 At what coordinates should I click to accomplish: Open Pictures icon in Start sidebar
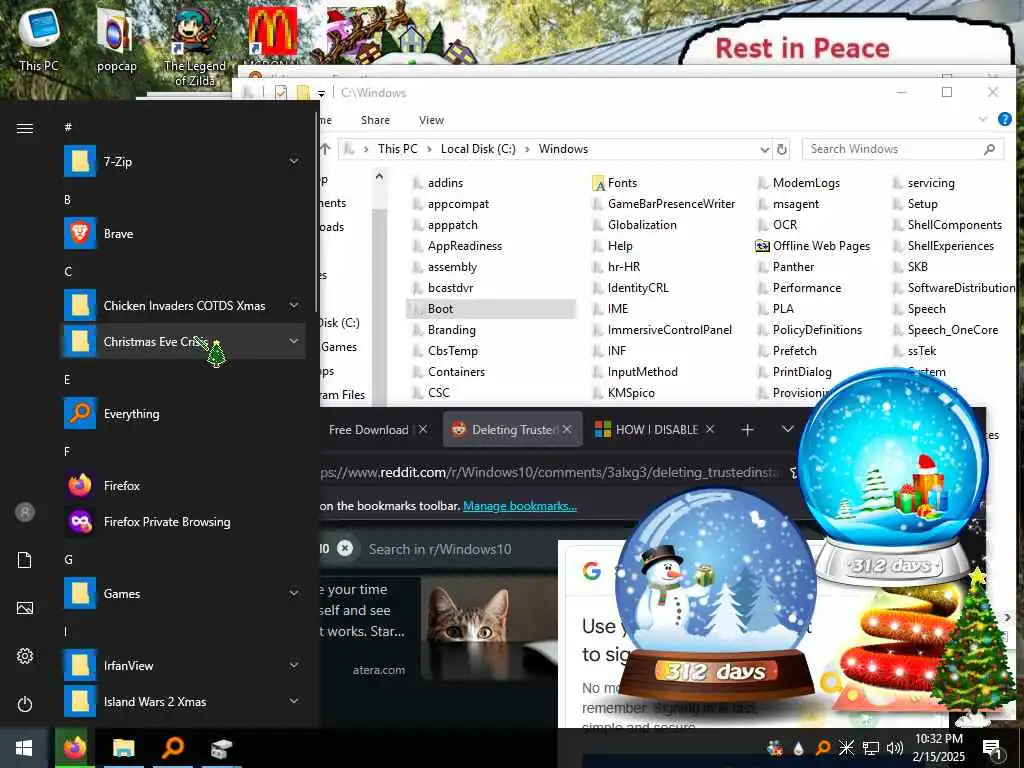[25, 608]
